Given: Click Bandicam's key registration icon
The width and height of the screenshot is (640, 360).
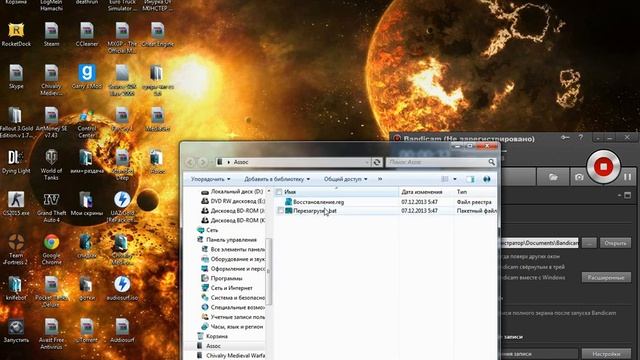Looking at the screenshot, I should click(565, 138).
